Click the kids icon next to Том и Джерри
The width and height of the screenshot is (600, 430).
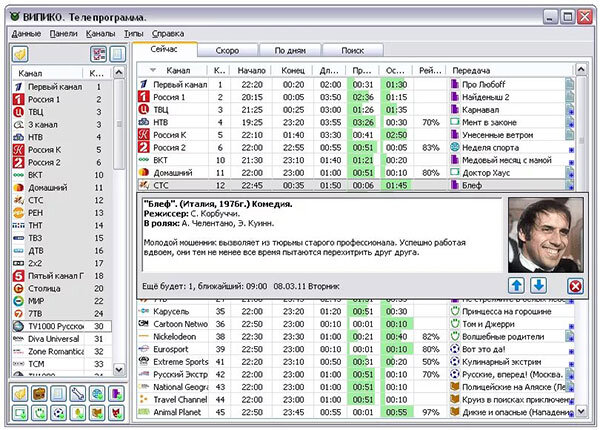(455, 324)
